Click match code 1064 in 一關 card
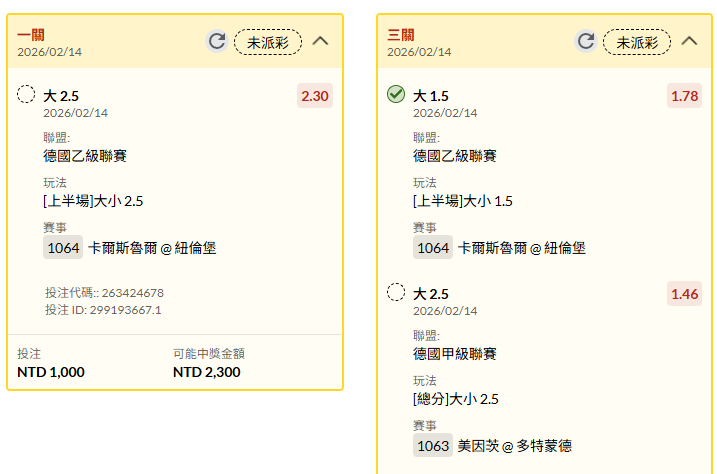This screenshot has height=474, width=717. 63,248
